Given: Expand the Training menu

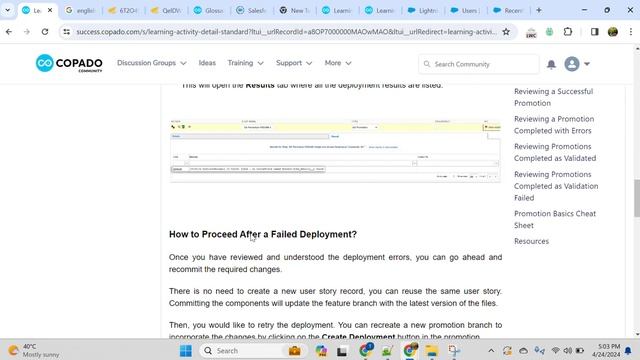Looking at the screenshot, I should click(245, 63).
